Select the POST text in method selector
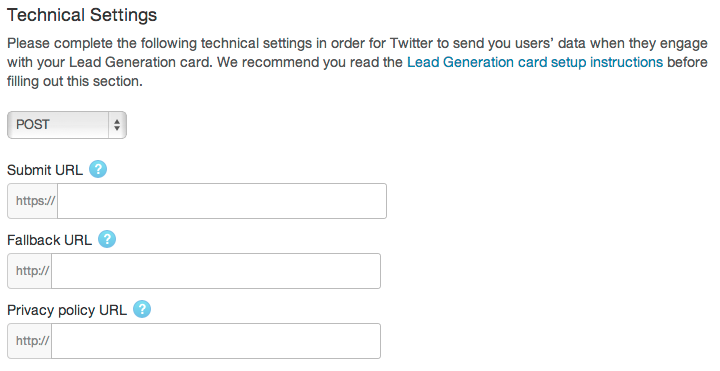 [x=33, y=125]
